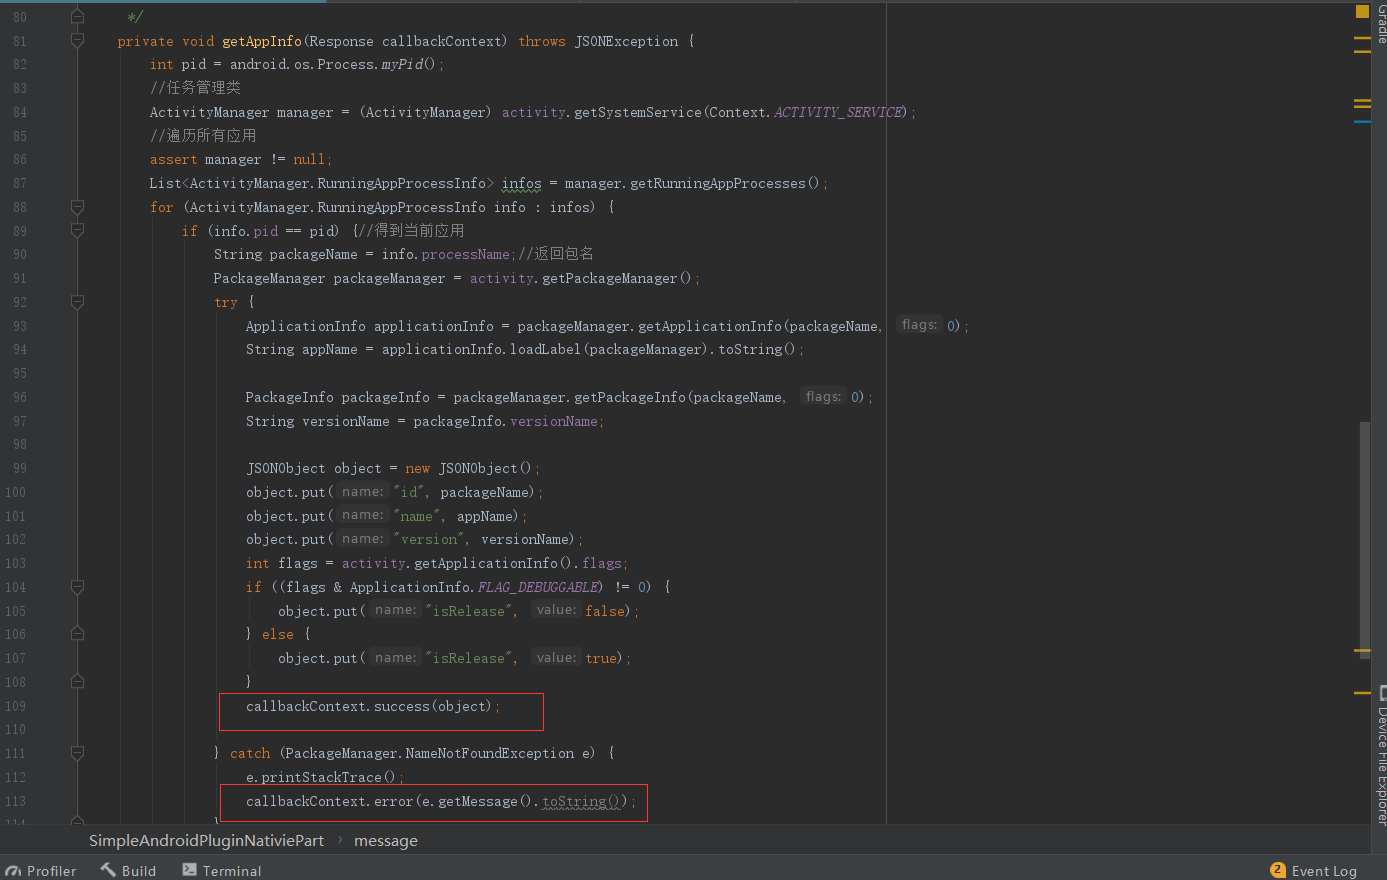Click the fold end marker at line 108
Viewport: 1387px width, 880px height.
coord(77,682)
